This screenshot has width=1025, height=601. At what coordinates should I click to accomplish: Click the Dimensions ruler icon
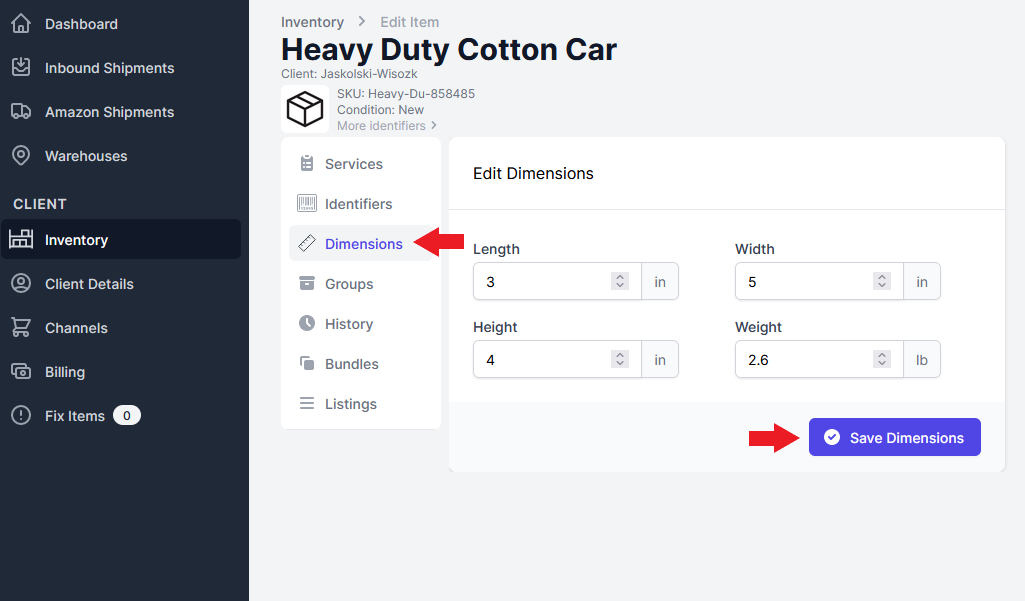point(307,243)
